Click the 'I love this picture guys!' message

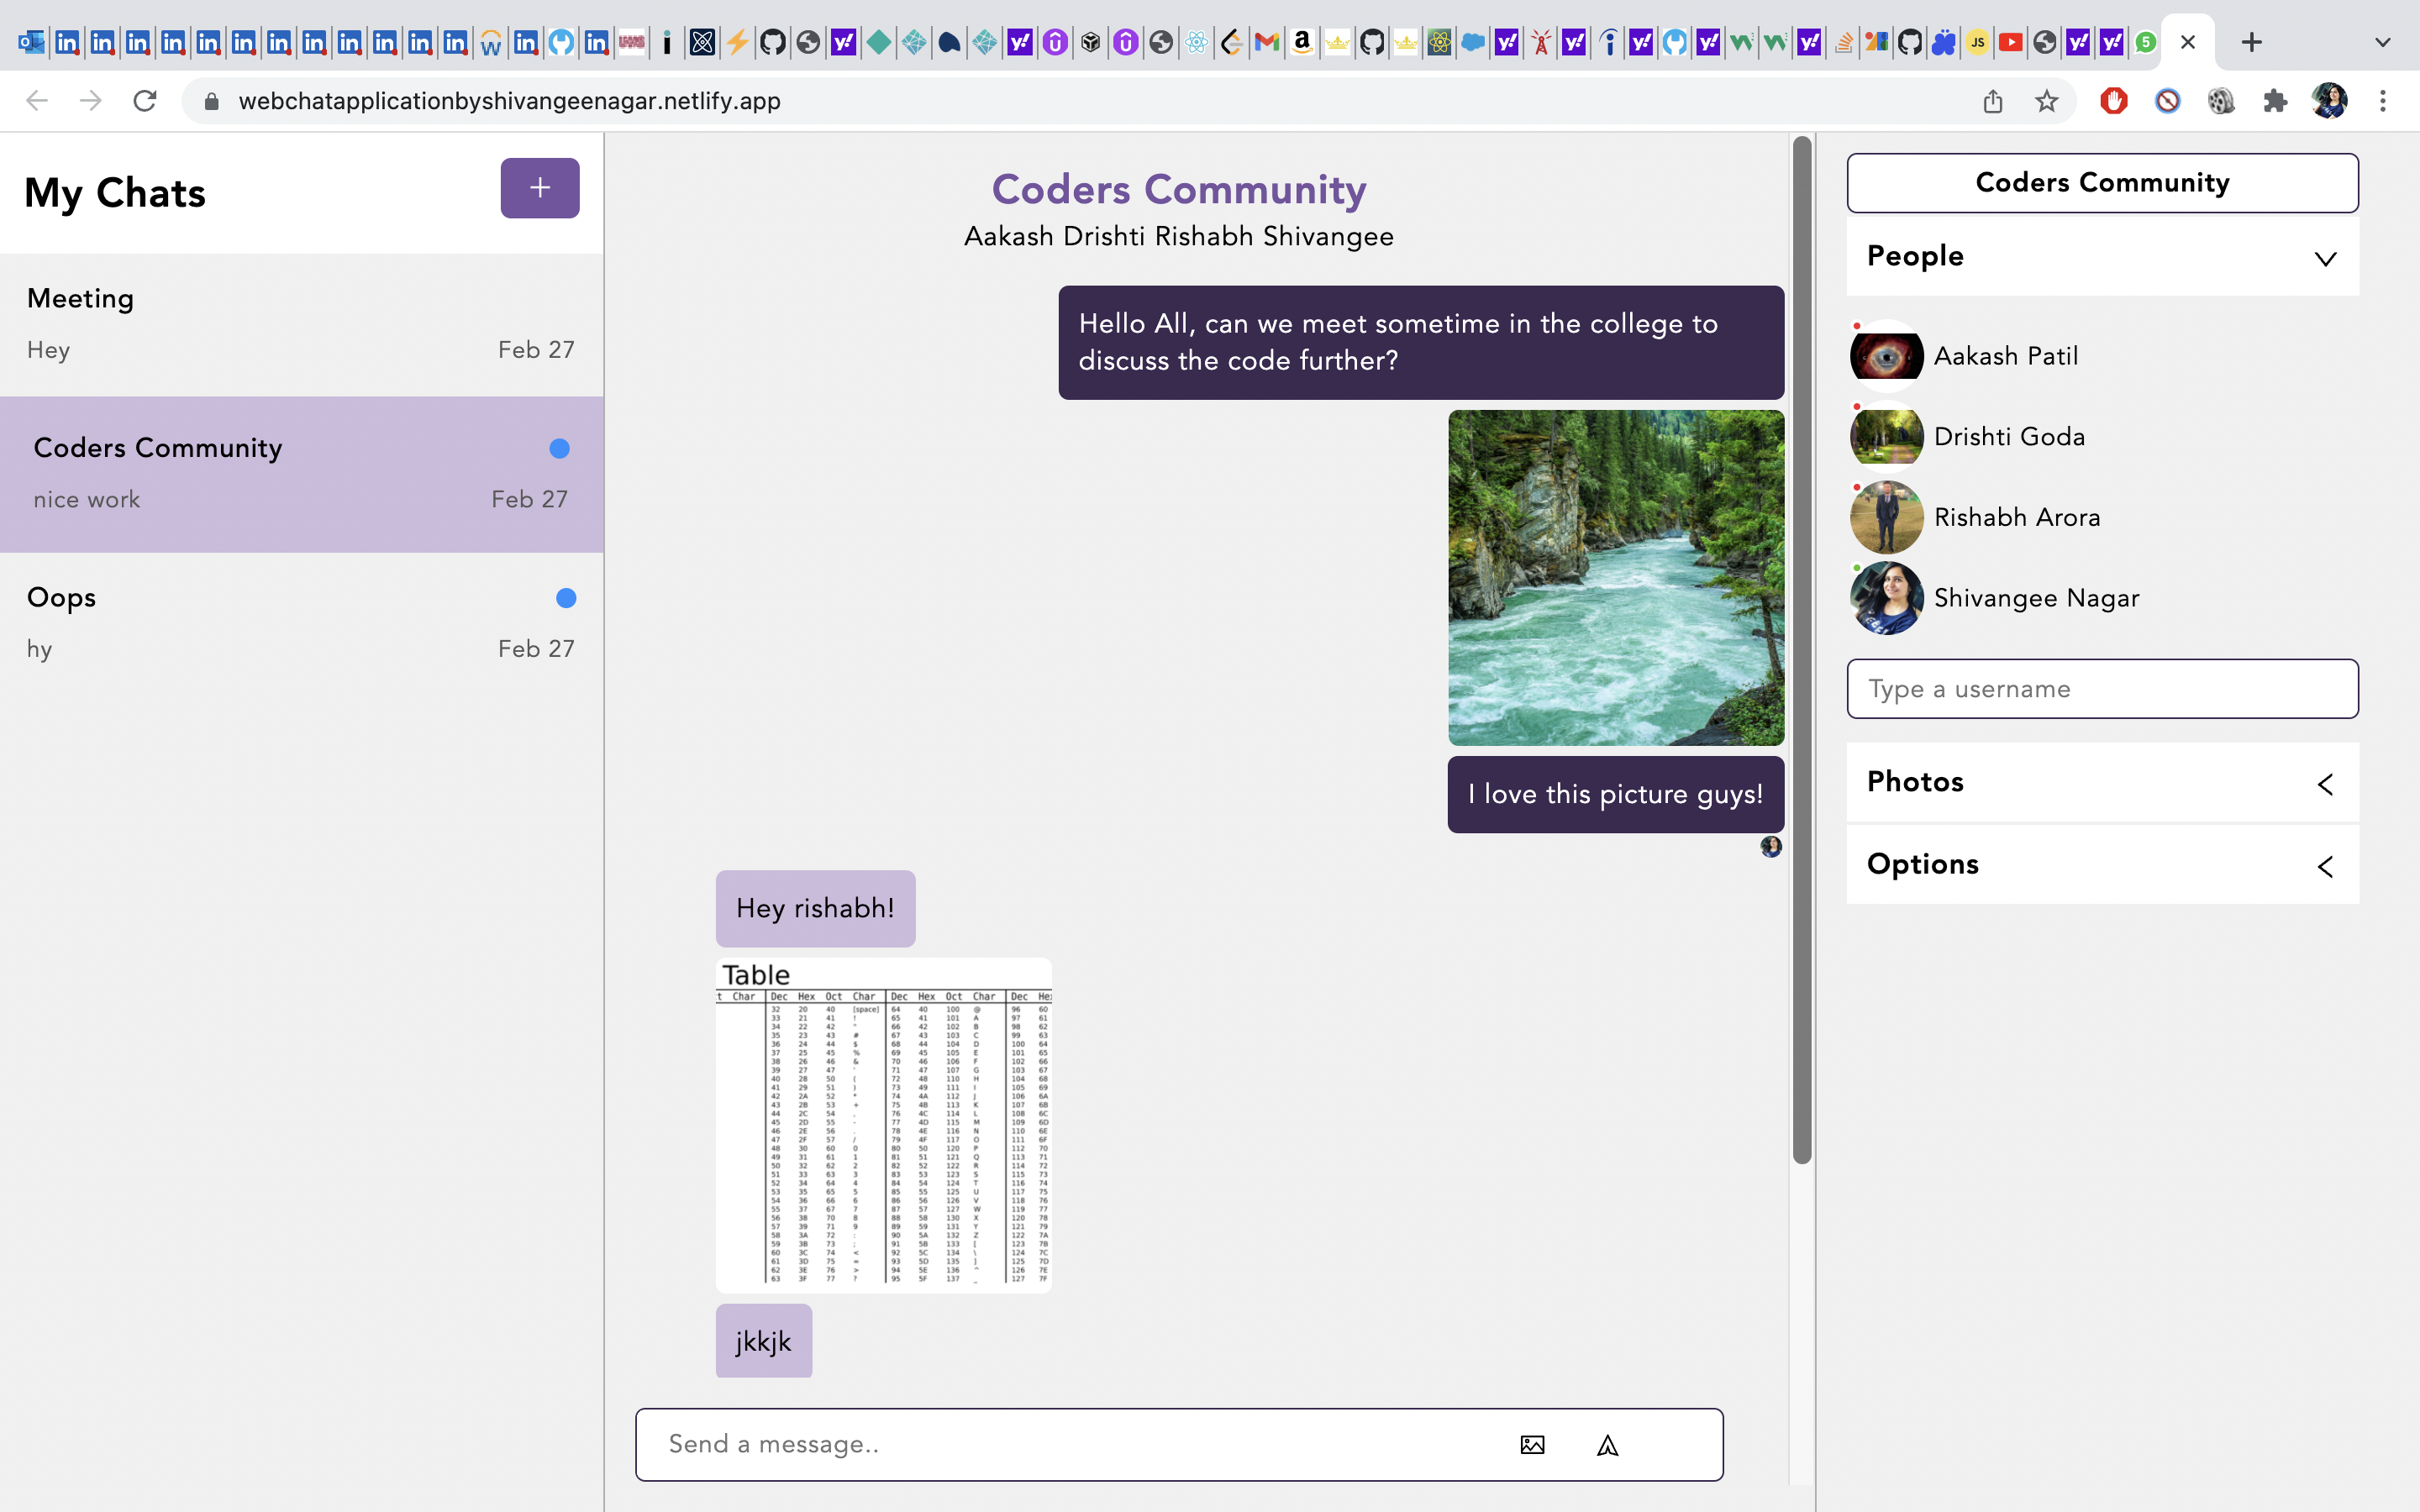[x=1615, y=794]
